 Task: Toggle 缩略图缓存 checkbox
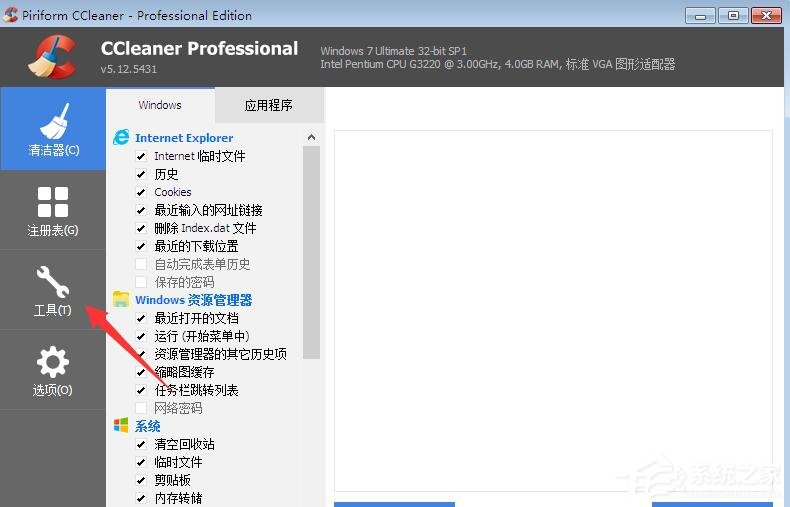click(x=141, y=372)
